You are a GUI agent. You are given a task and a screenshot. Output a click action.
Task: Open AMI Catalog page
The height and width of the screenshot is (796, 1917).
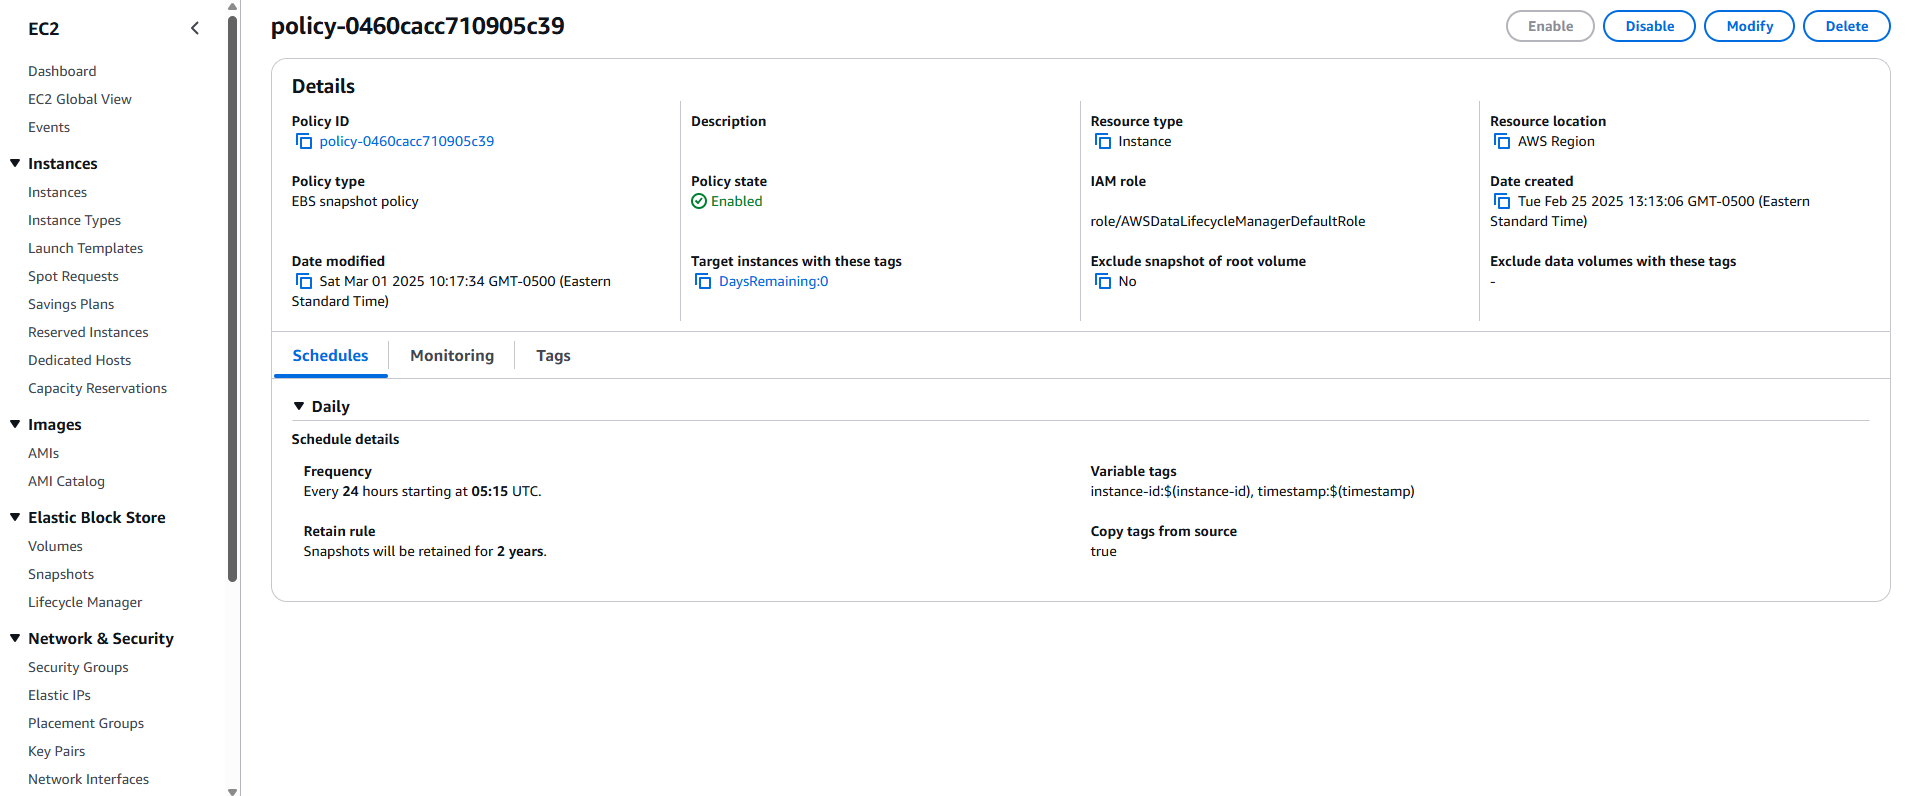pyautogui.click(x=66, y=481)
